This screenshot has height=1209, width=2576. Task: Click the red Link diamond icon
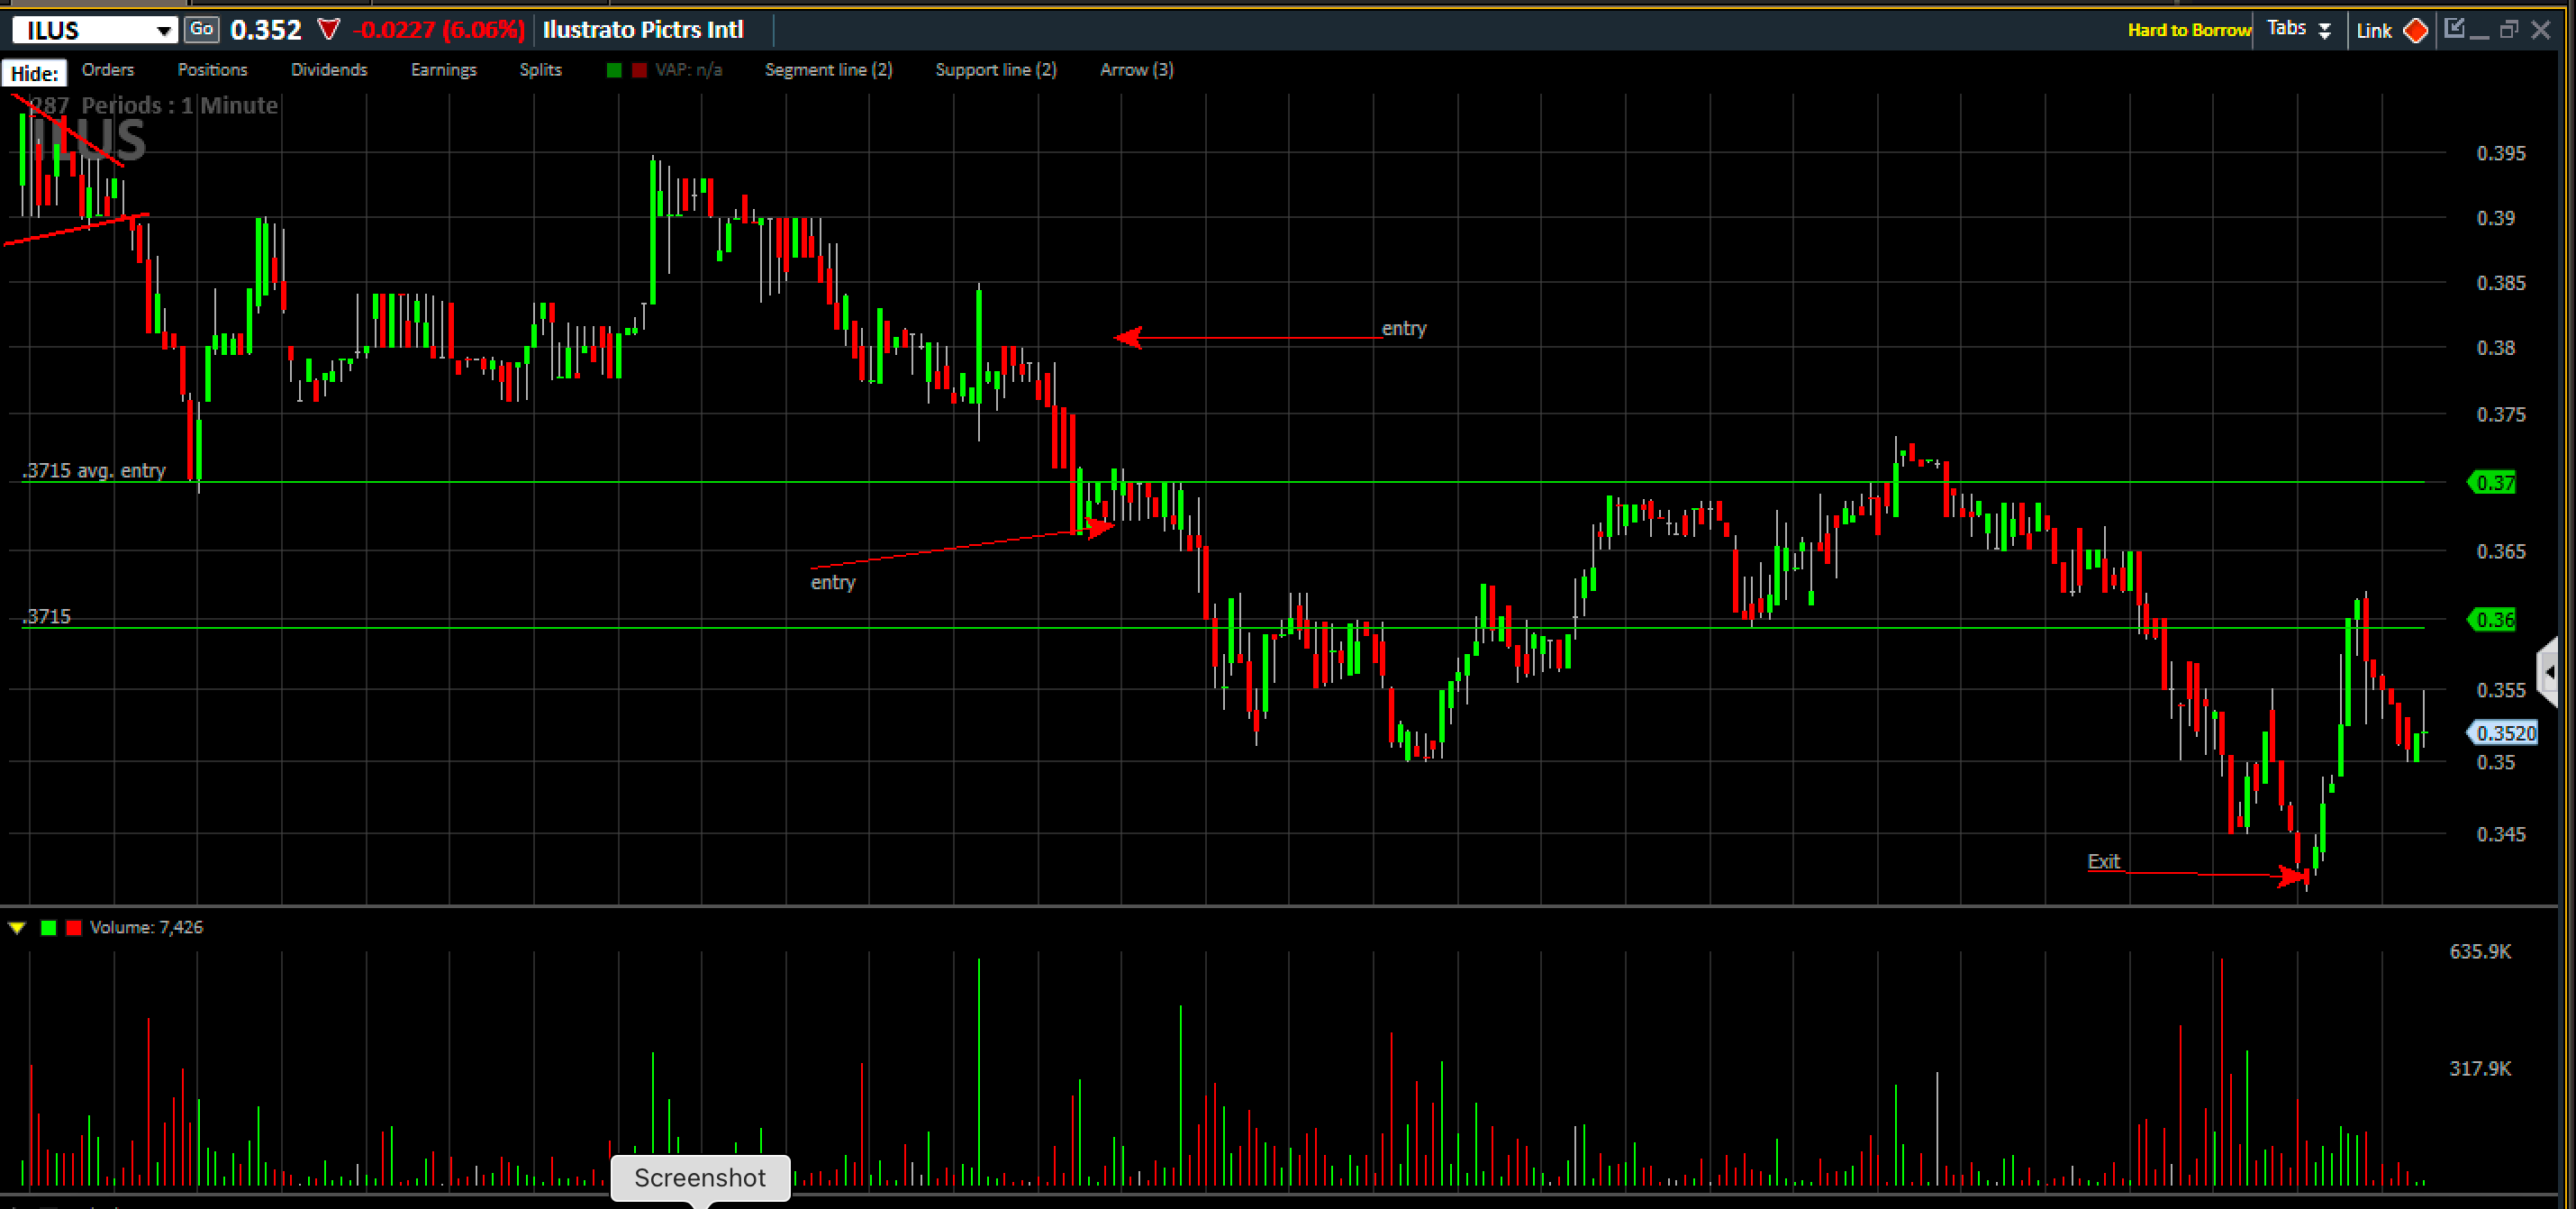(x=2416, y=30)
